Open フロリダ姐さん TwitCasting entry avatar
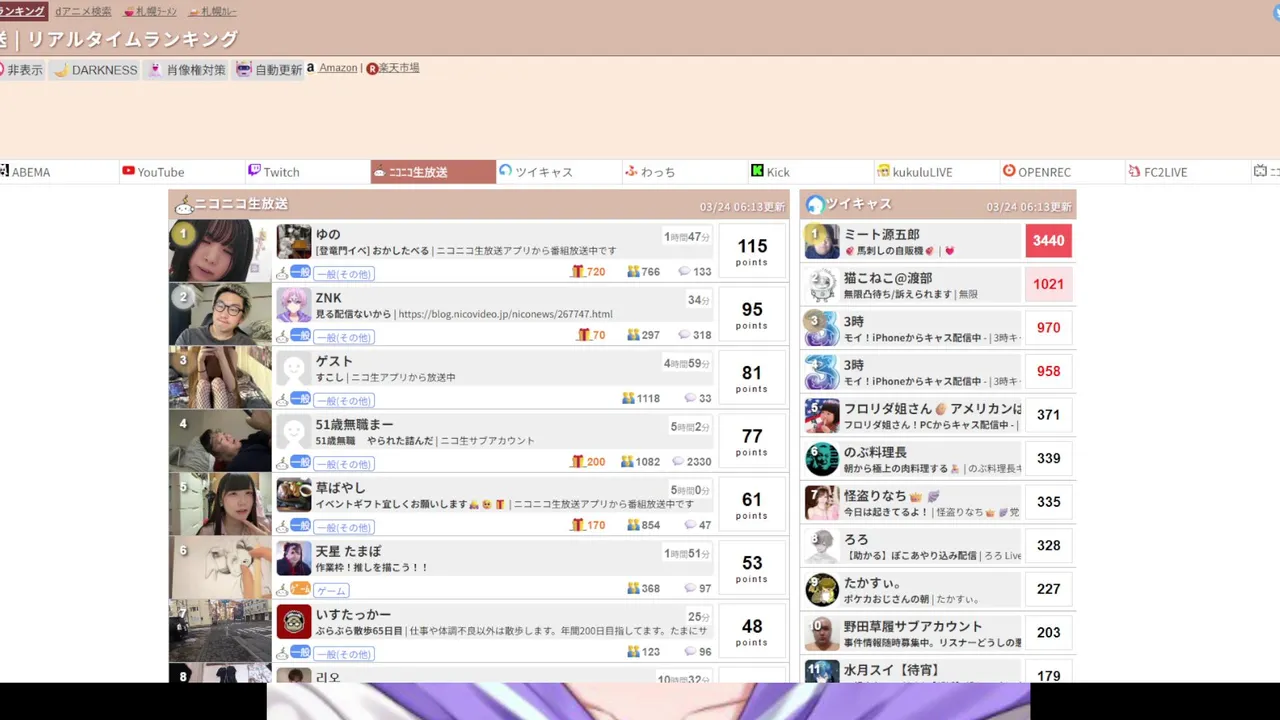 point(822,415)
